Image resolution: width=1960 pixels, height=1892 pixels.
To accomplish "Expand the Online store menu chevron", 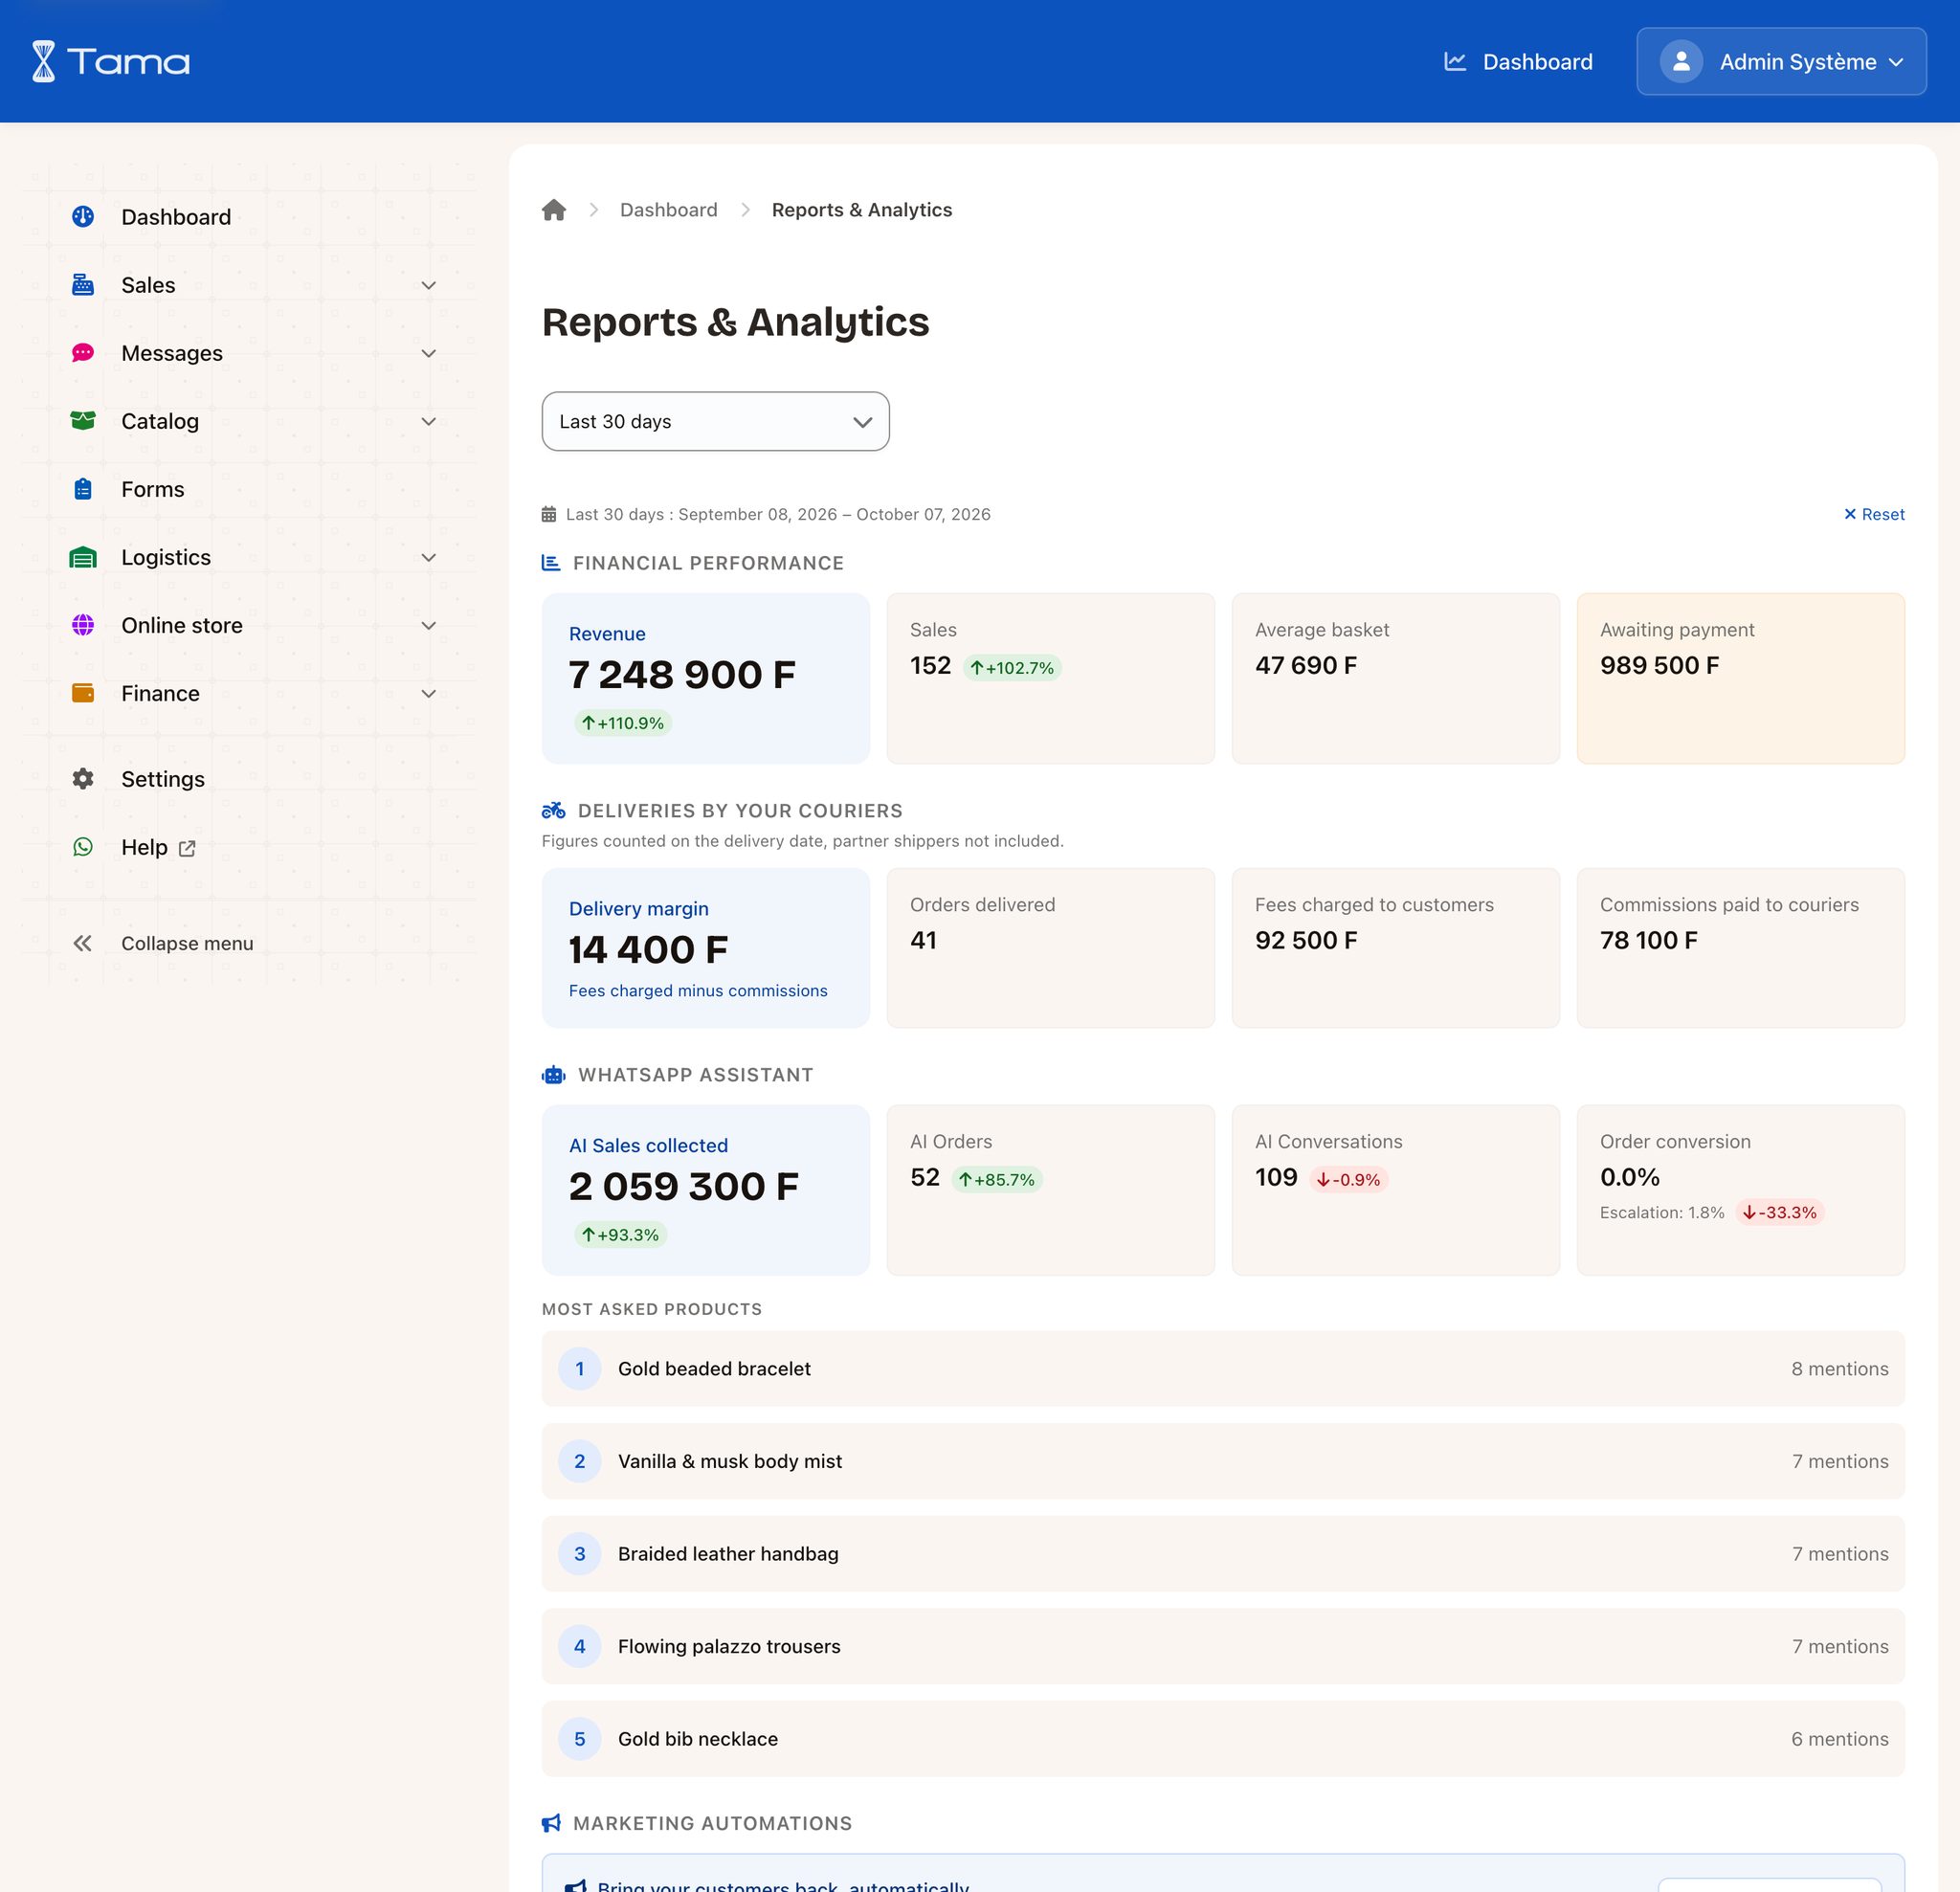I will click(x=429, y=624).
